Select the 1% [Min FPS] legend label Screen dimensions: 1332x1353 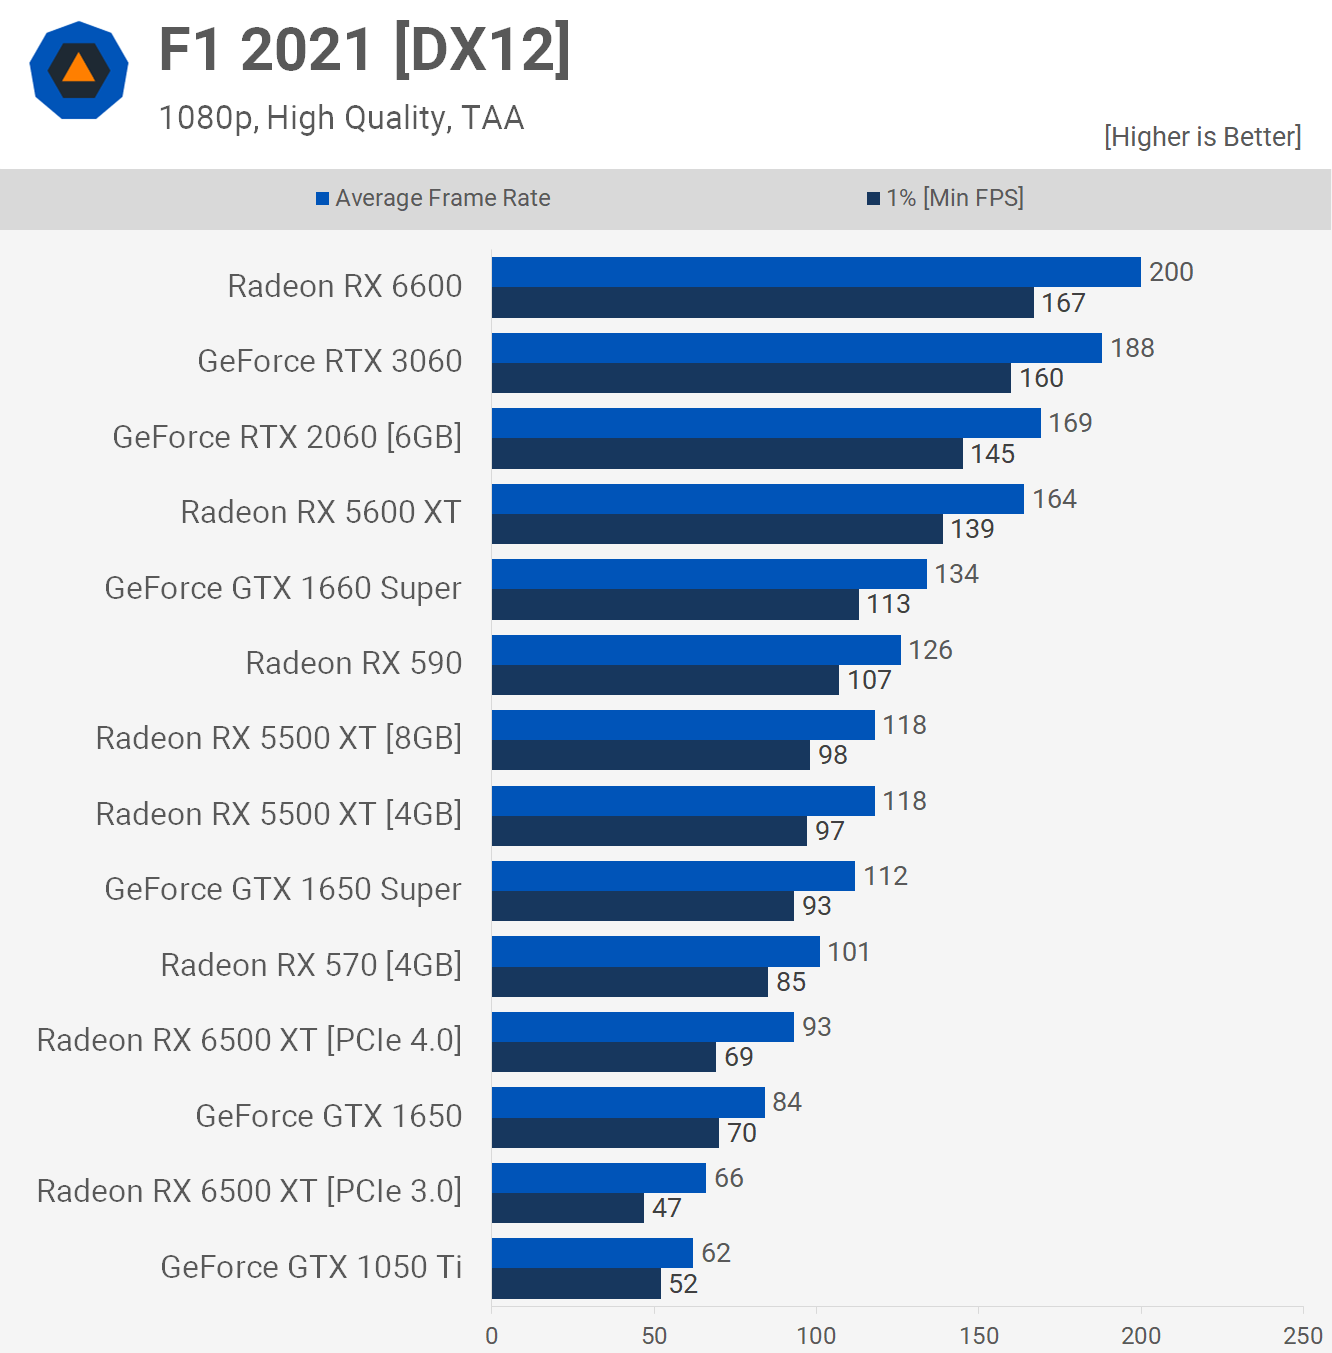point(954,198)
